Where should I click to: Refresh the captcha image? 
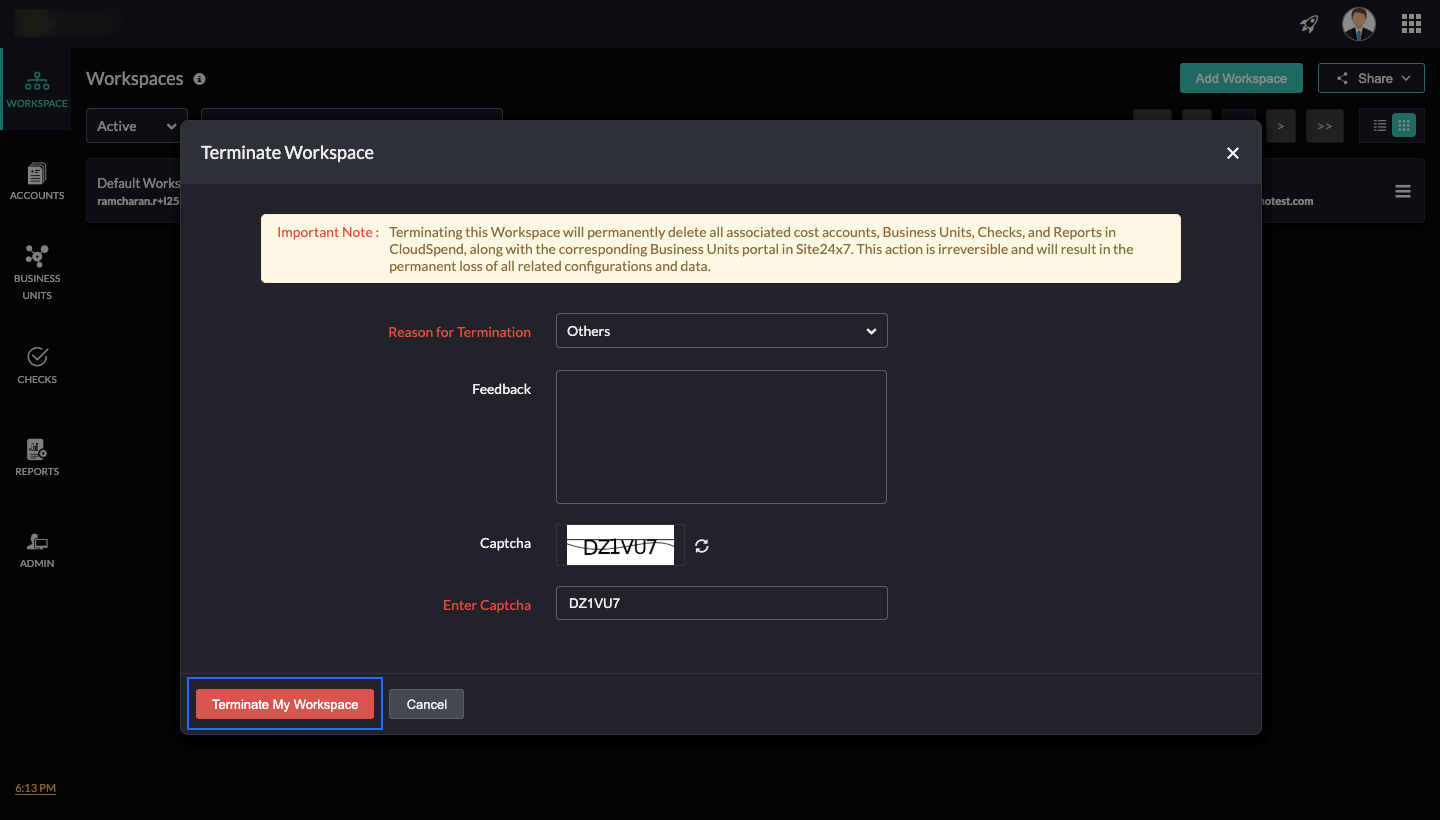pyautogui.click(x=701, y=546)
